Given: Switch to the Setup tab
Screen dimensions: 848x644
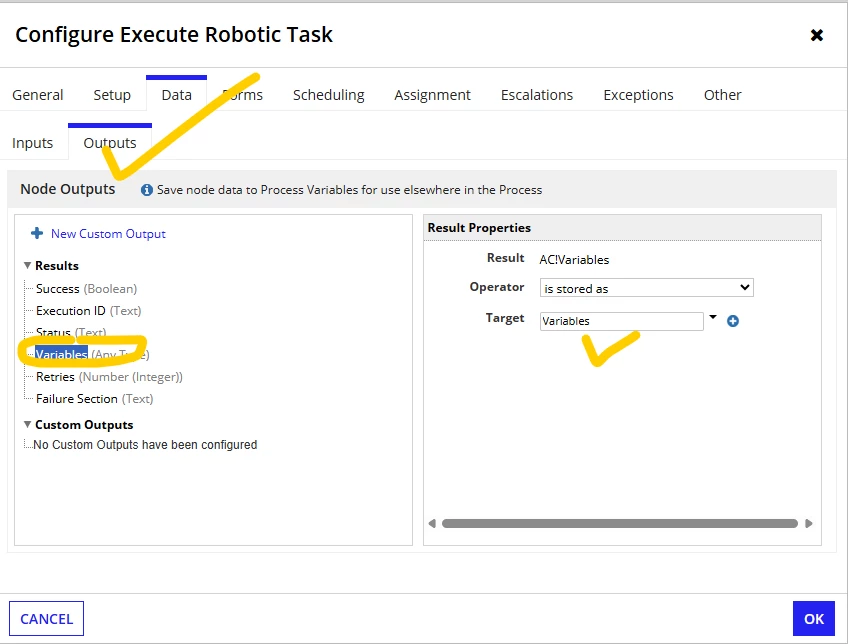Looking at the screenshot, I should (112, 95).
